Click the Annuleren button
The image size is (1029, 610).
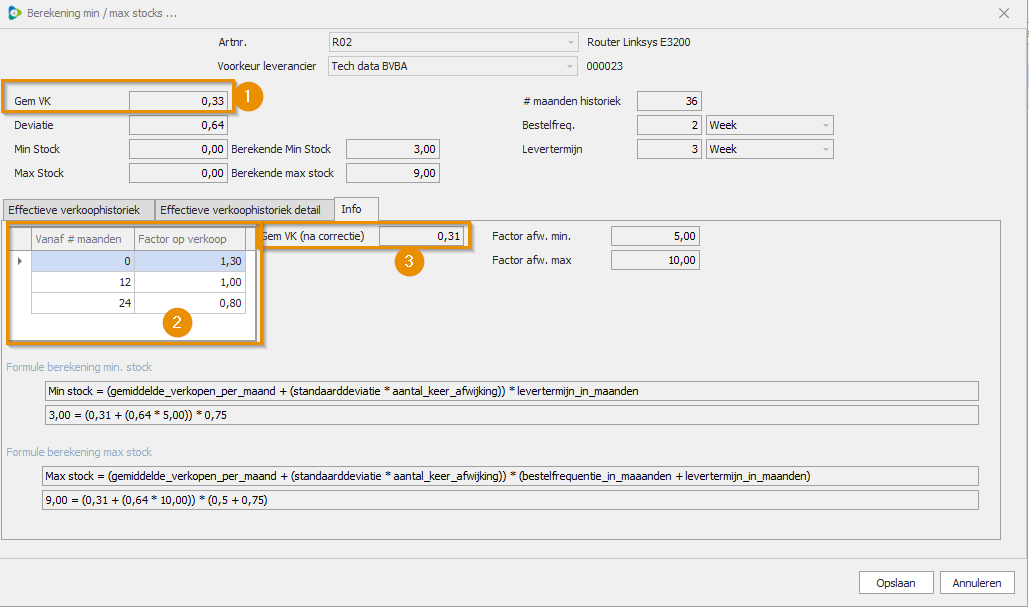978,583
